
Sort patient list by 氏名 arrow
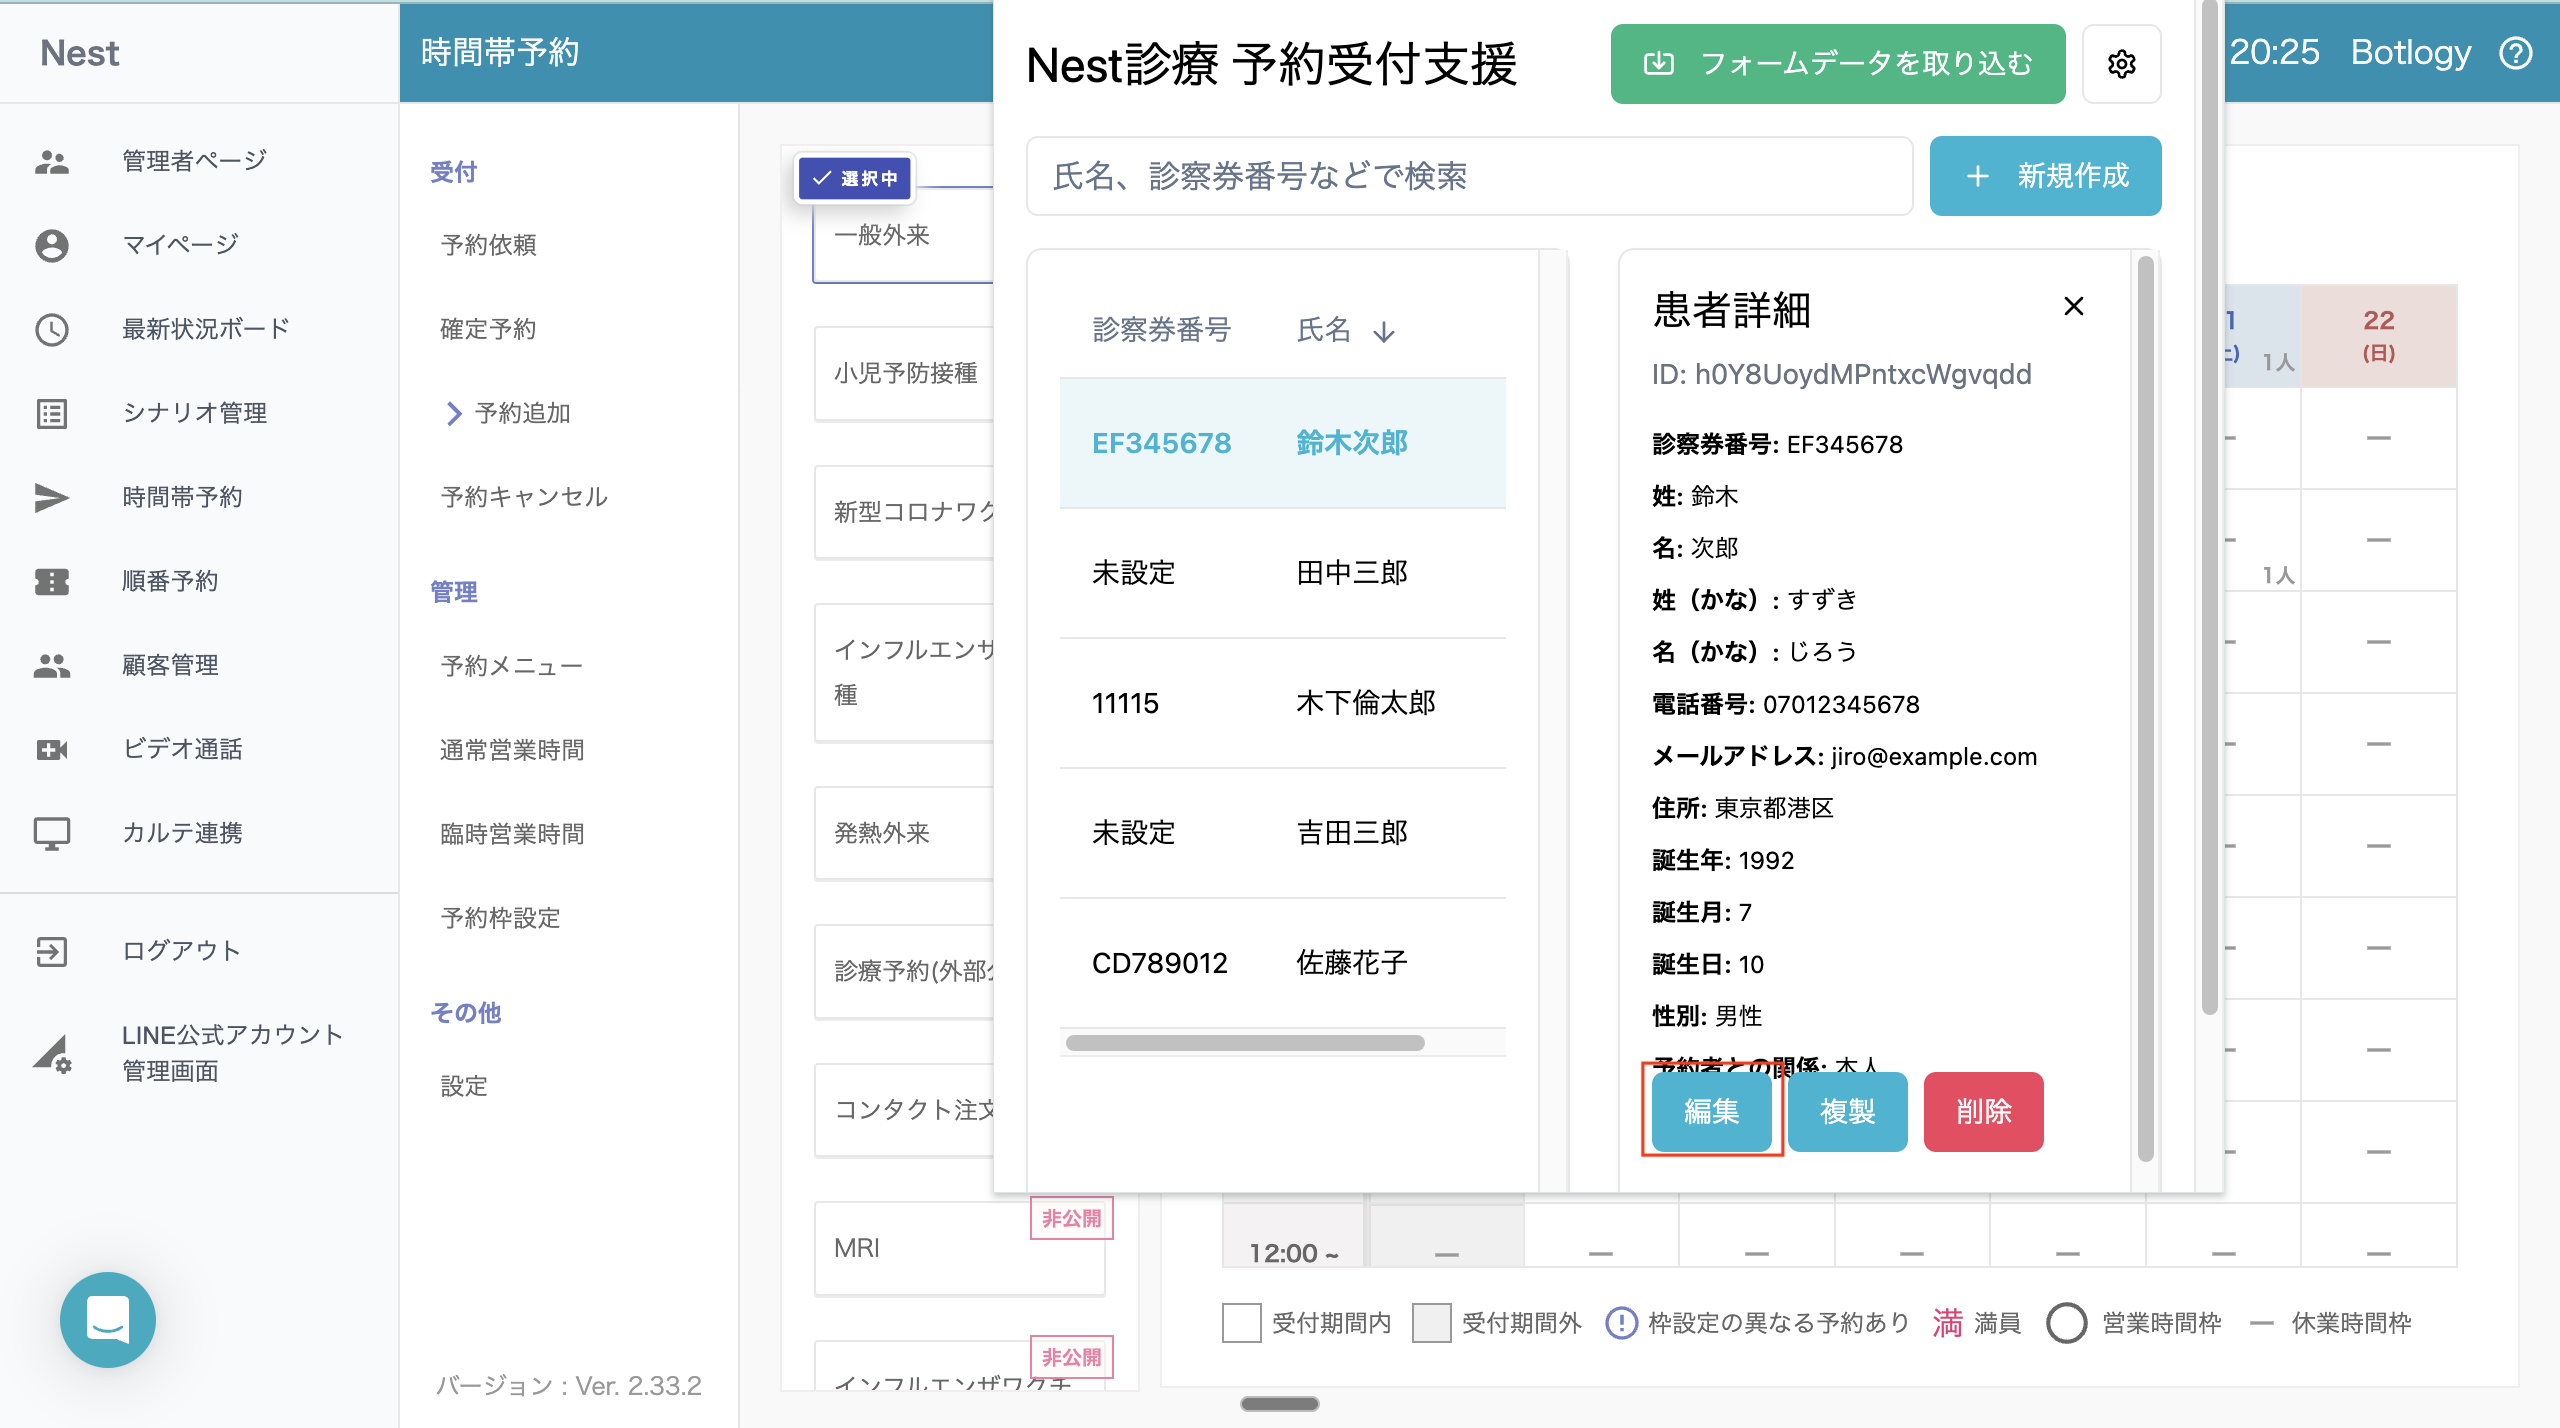point(1384,331)
